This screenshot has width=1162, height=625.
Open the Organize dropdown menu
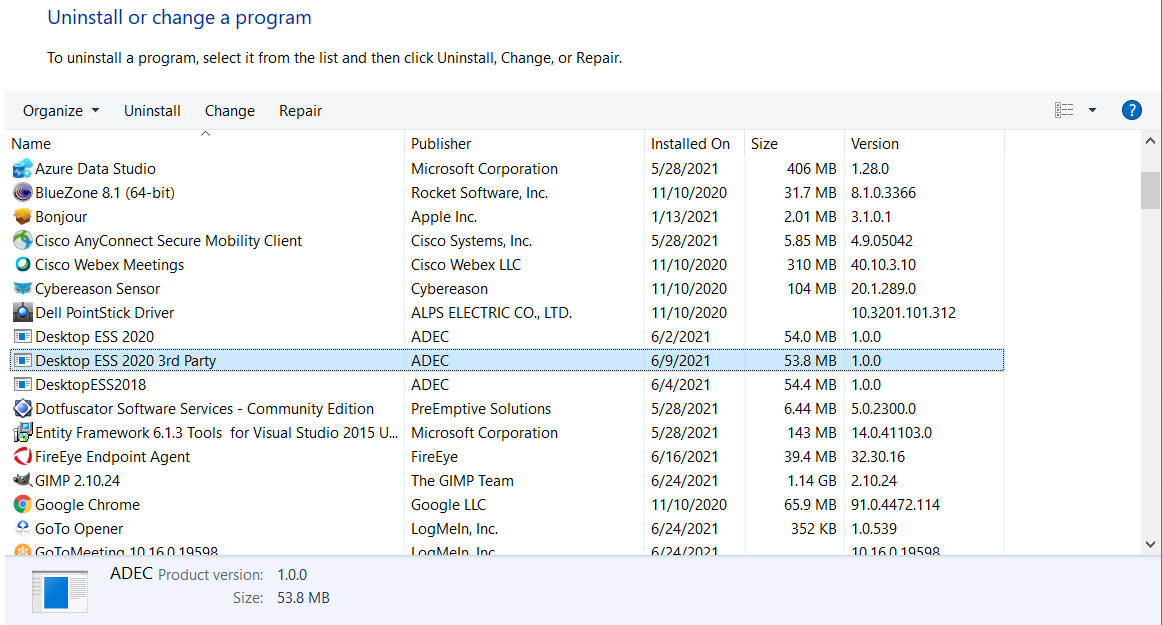61,111
